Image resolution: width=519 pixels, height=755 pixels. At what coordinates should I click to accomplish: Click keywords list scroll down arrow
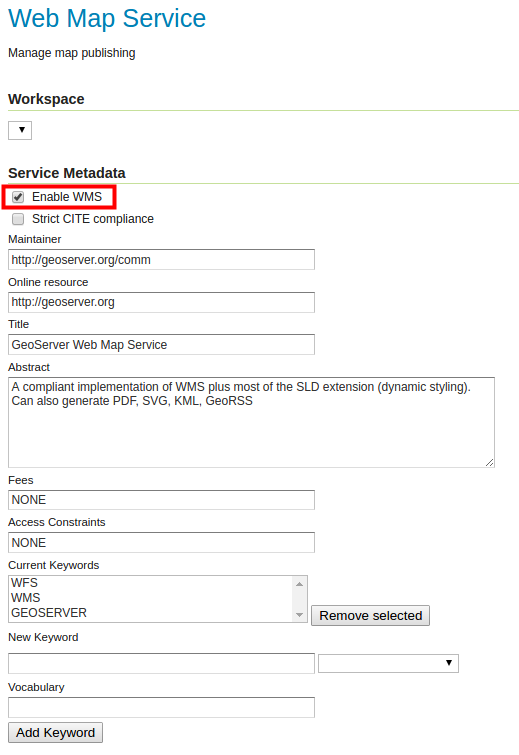click(299, 615)
